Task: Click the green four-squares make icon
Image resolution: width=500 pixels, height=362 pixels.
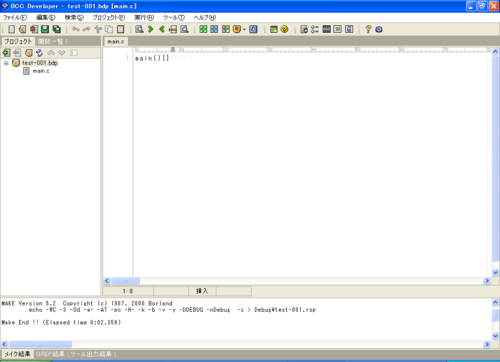Action: [203, 29]
